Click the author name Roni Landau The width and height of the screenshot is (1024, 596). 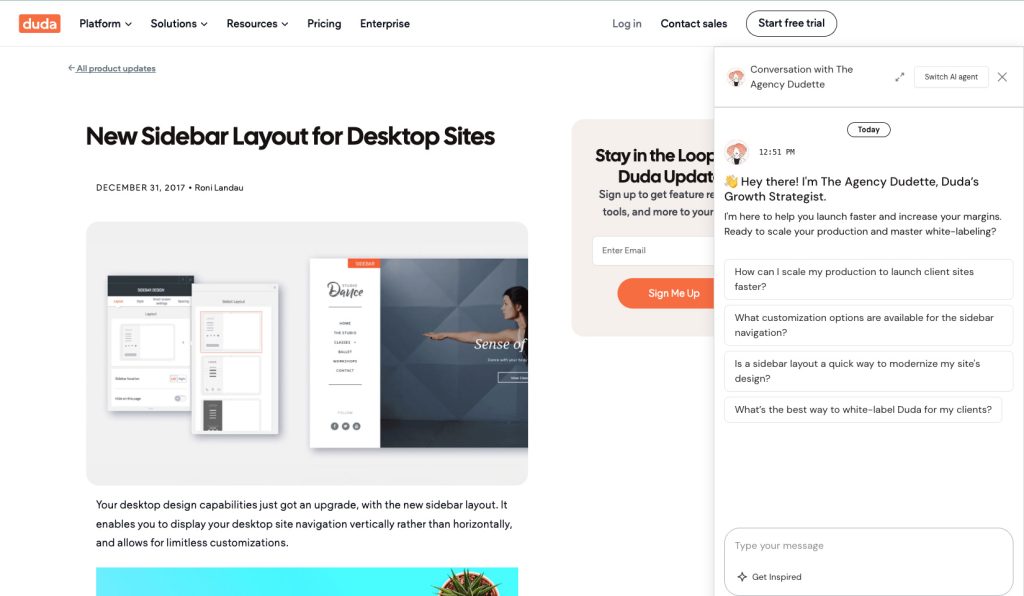click(219, 187)
